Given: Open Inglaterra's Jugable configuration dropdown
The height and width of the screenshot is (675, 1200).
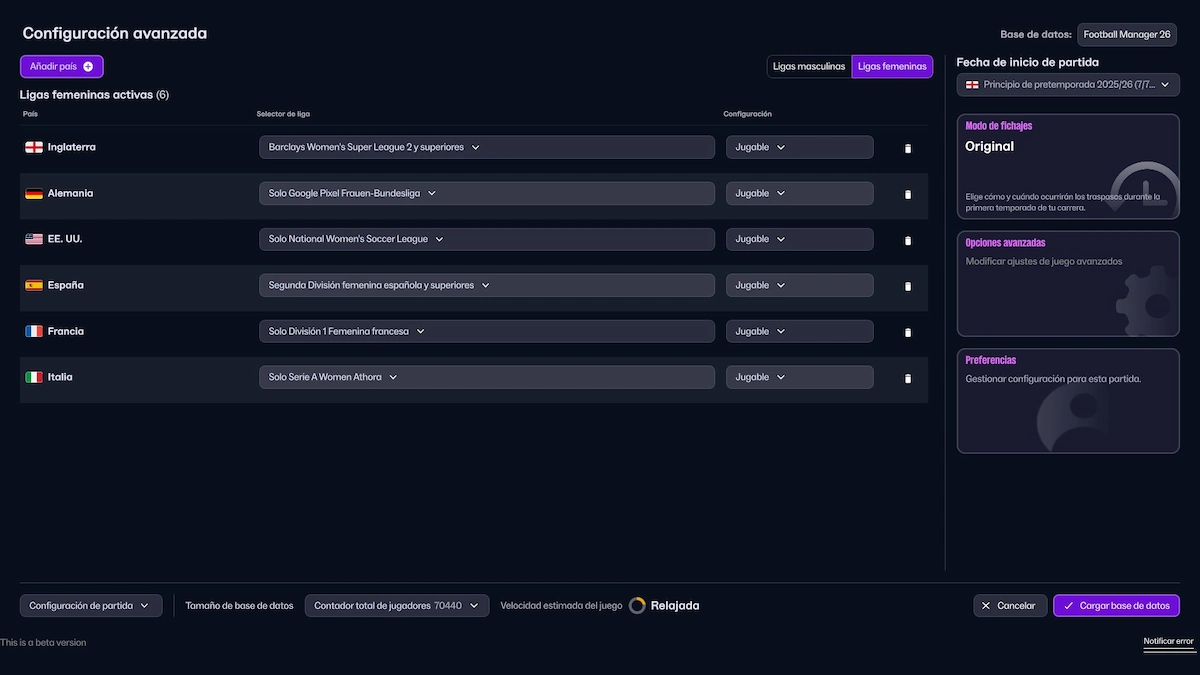Looking at the screenshot, I should pyautogui.click(x=800, y=147).
